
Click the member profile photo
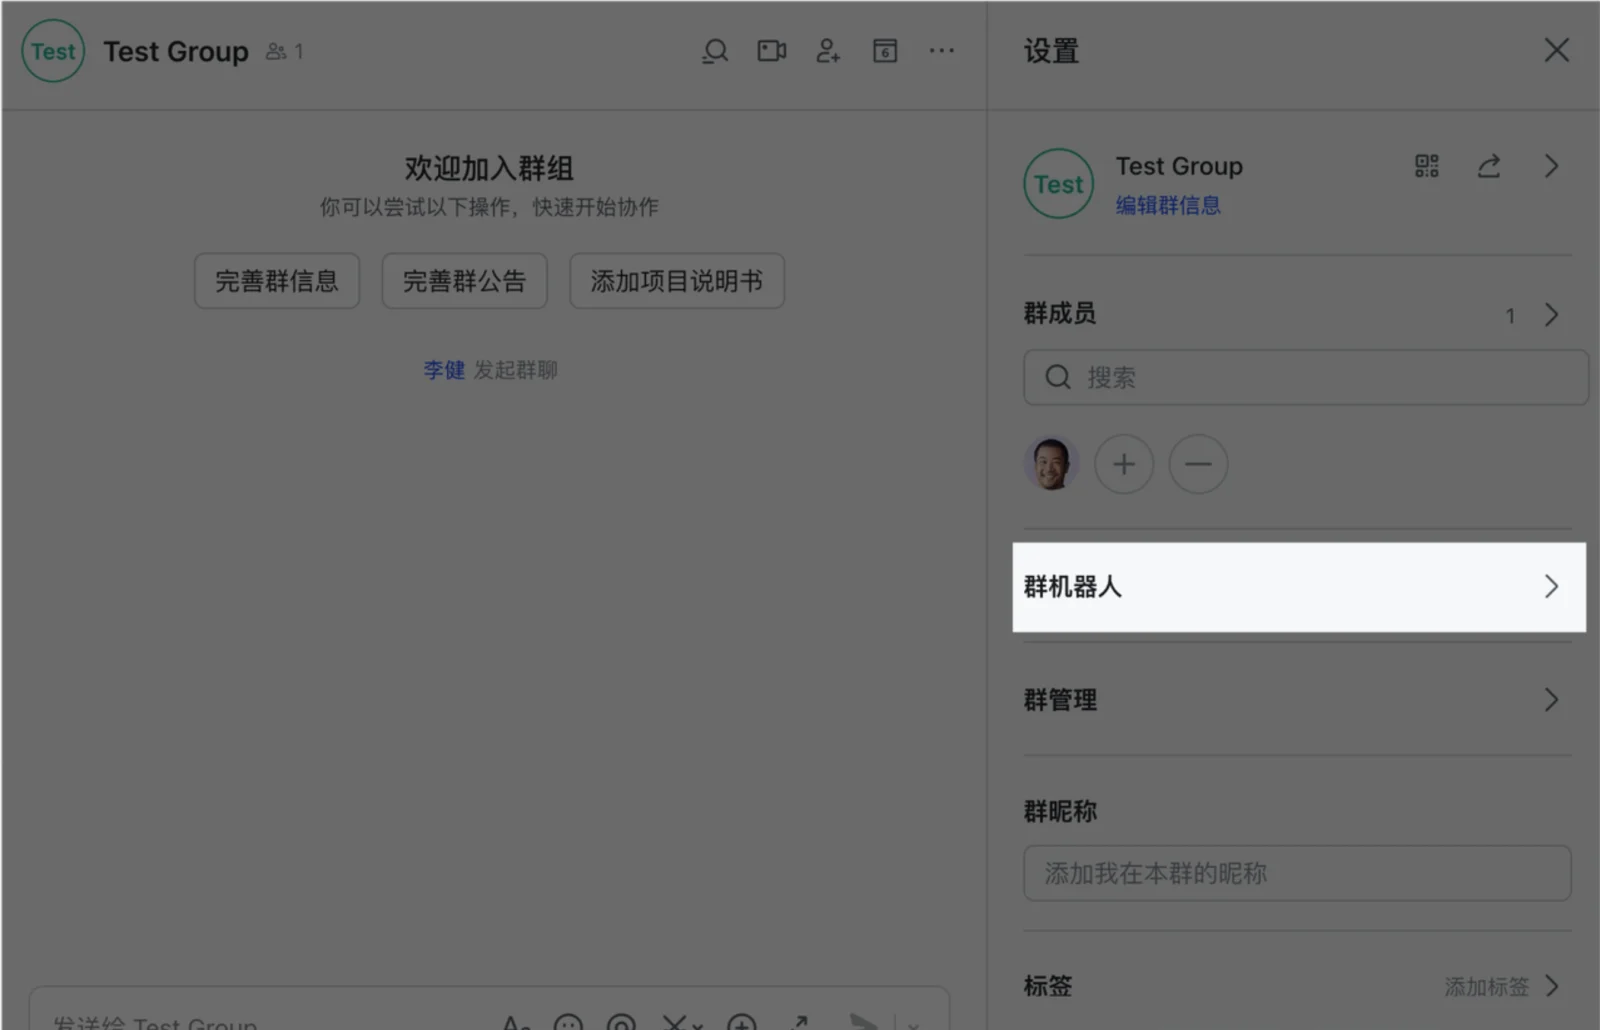tap(1051, 464)
